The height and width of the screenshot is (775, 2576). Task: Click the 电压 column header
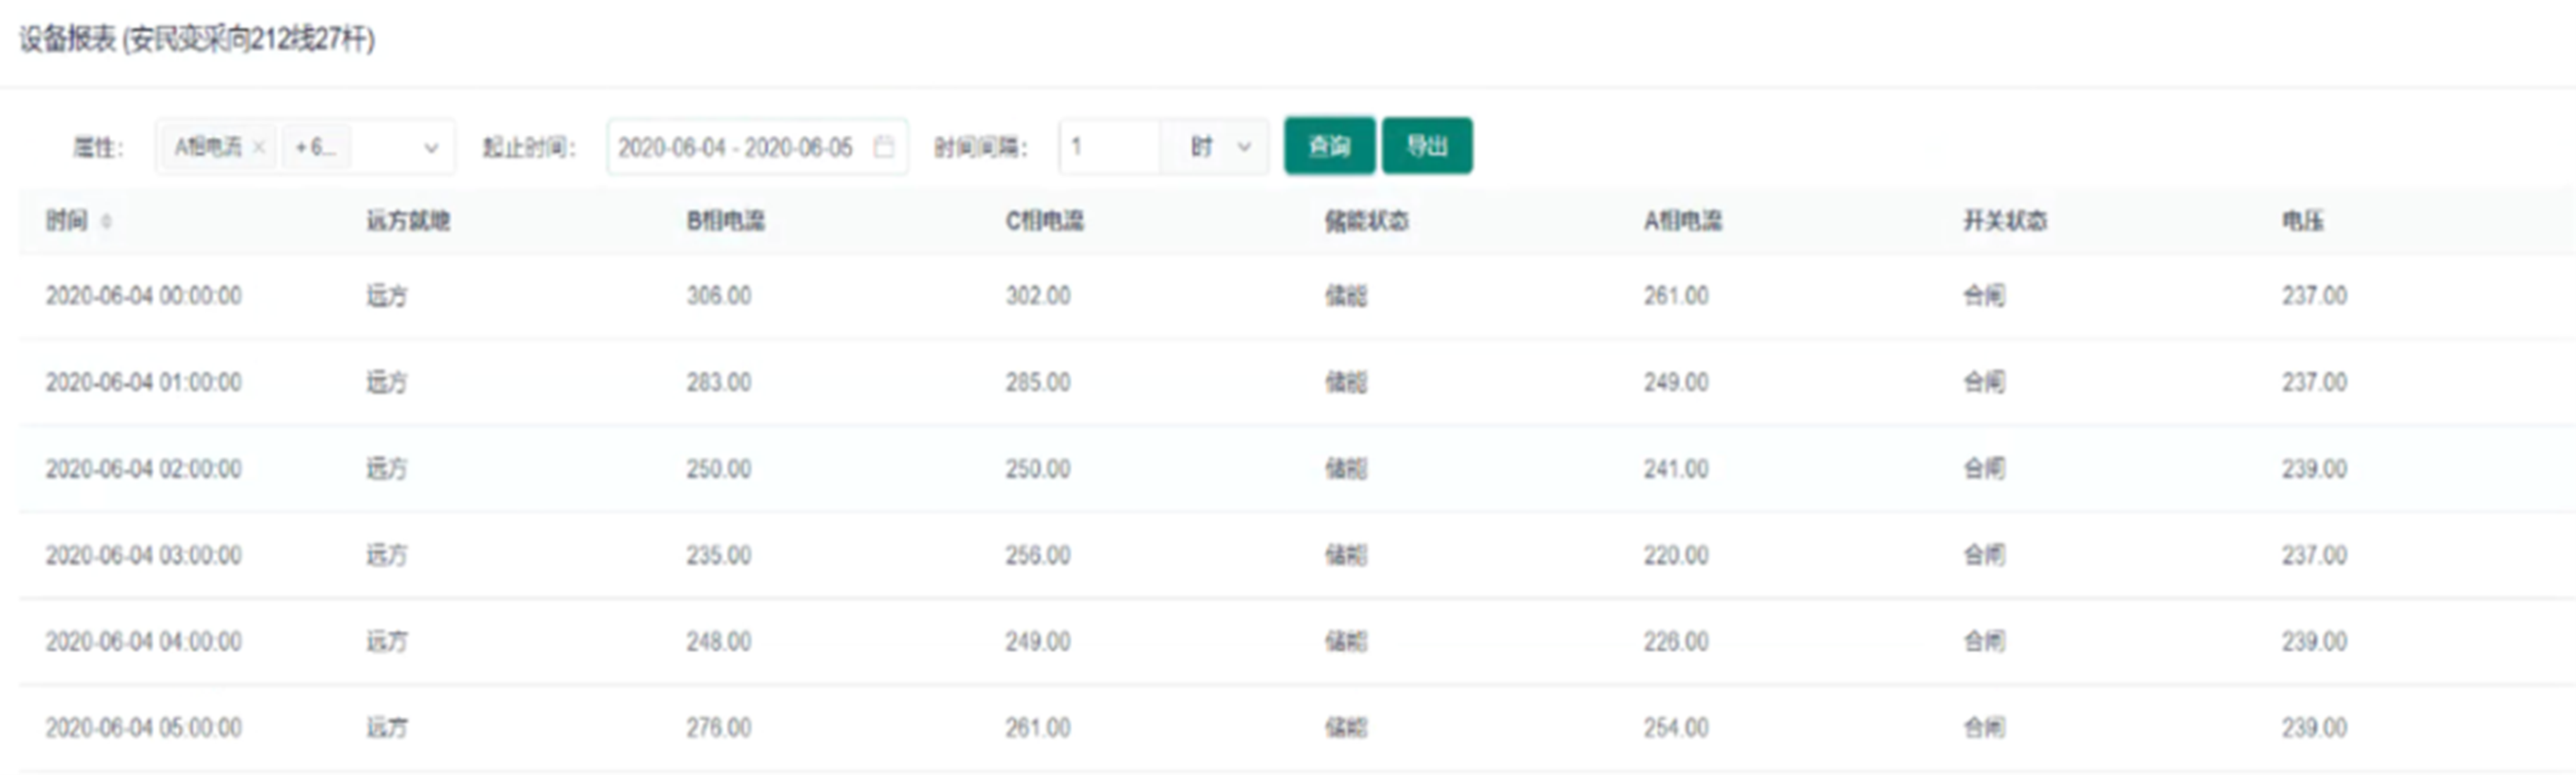(2302, 221)
